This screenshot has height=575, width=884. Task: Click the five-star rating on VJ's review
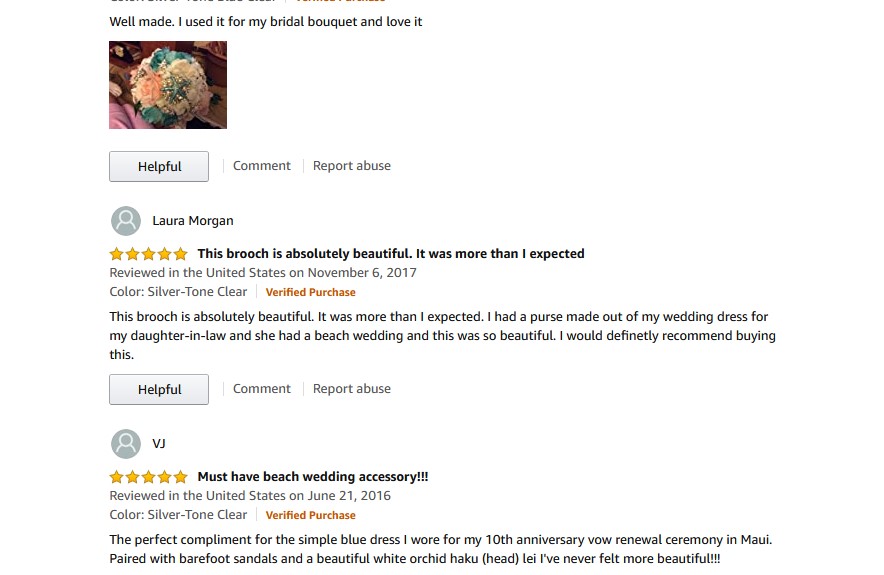148,477
